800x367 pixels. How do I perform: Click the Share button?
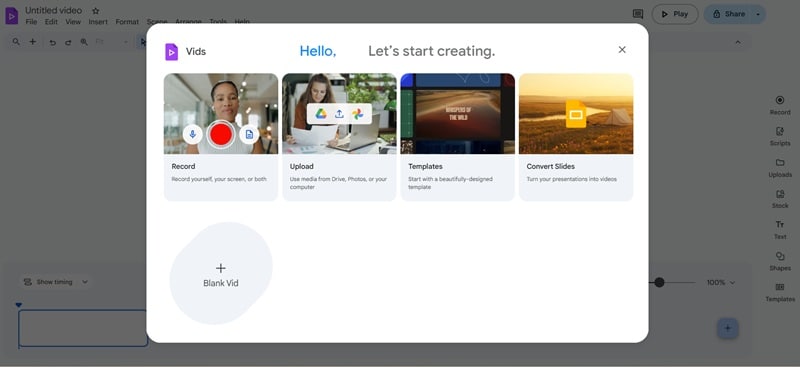tap(728, 14)
